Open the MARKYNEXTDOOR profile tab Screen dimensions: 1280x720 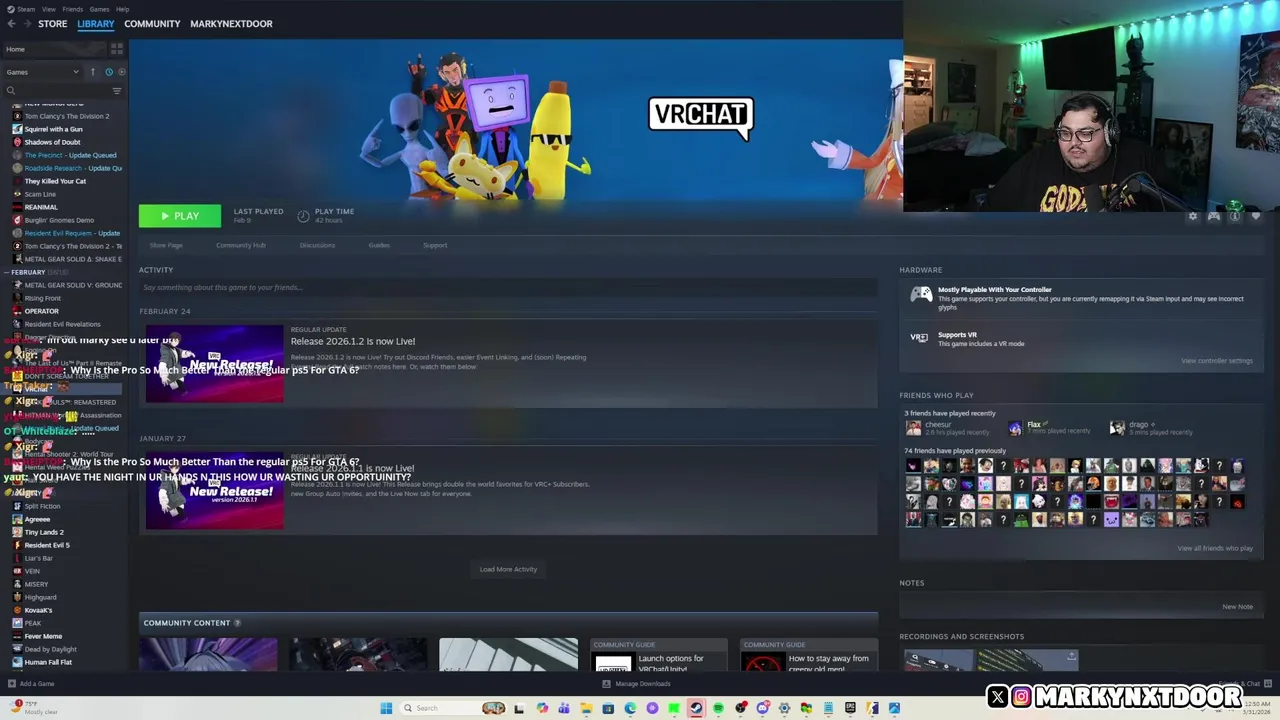pyautogui.click(x=231, y=23)
